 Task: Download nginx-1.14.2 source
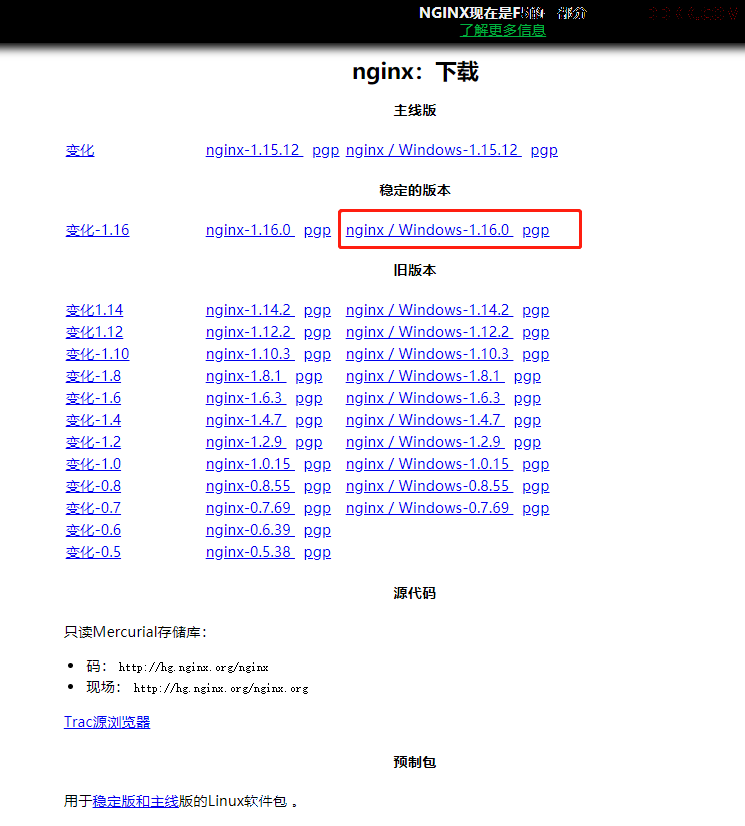250,310
